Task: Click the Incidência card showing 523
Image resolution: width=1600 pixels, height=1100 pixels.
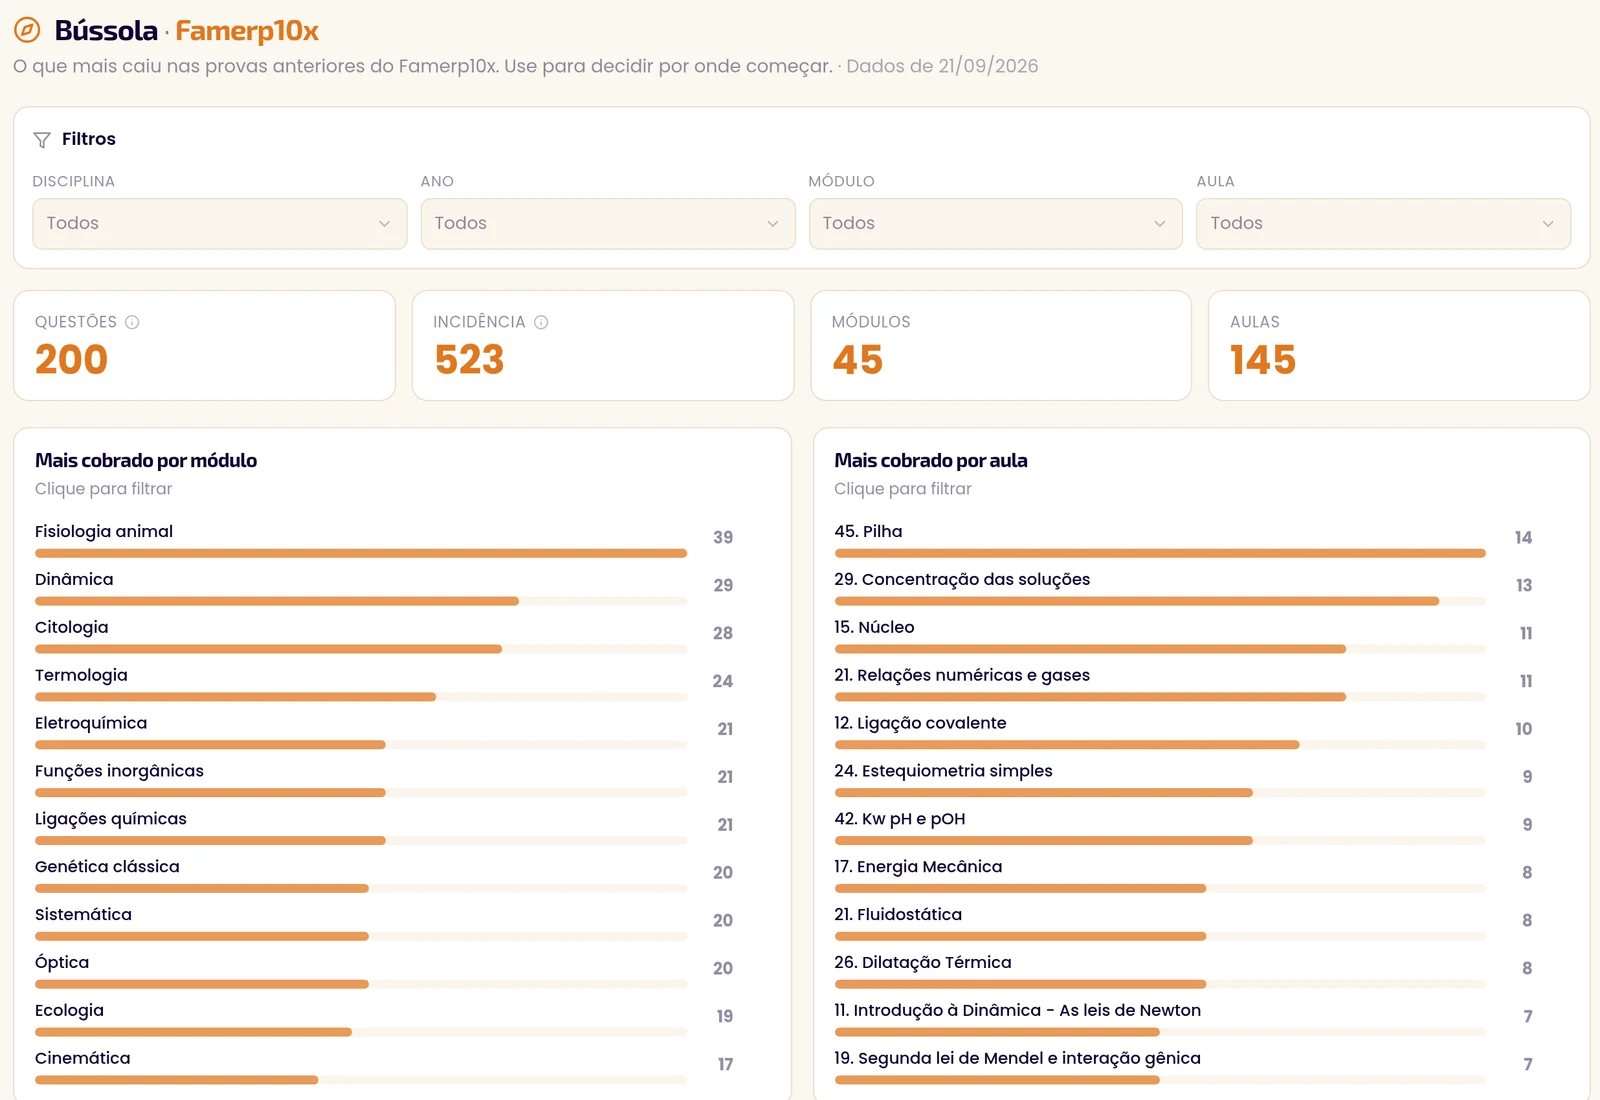Action: (603, 346)
